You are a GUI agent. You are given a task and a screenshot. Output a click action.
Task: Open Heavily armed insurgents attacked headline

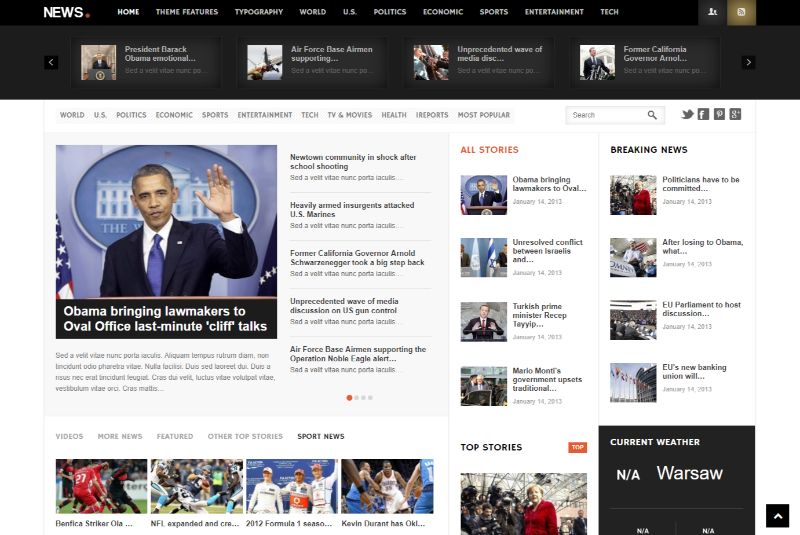tap(352, 210)
